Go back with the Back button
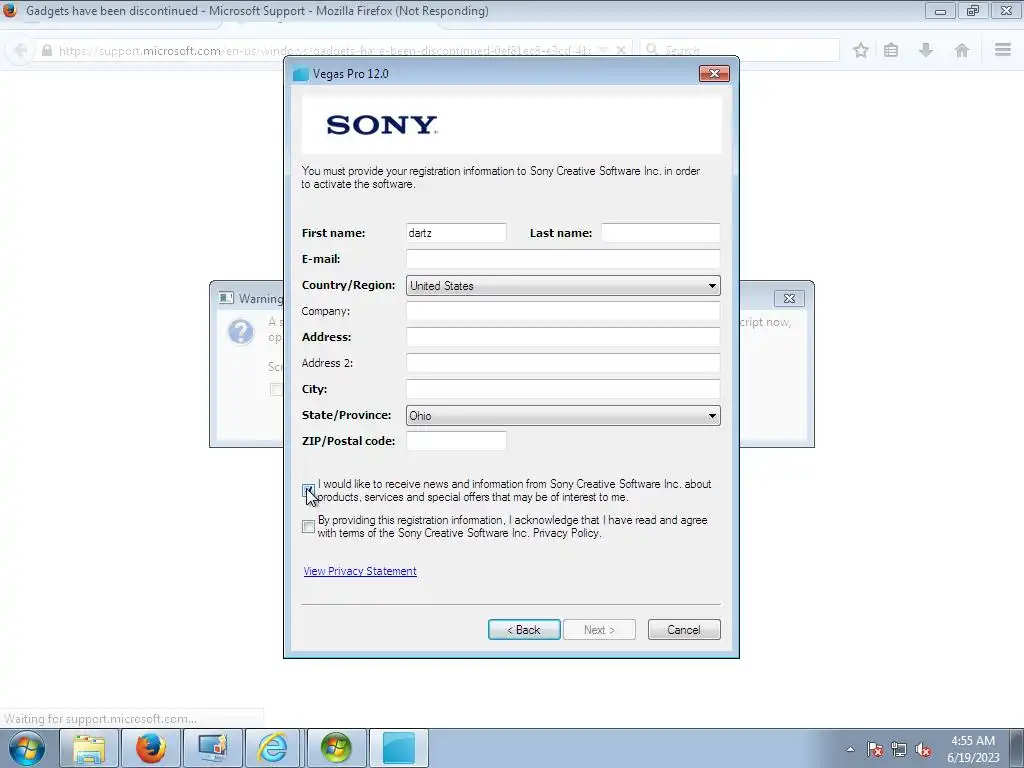Viewport: 1024px width, 768px height. pos(524,630)
